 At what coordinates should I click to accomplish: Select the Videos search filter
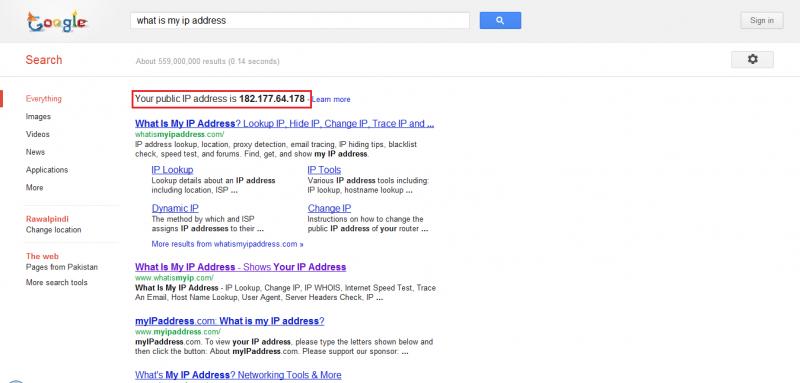click(x=38, y=134)
